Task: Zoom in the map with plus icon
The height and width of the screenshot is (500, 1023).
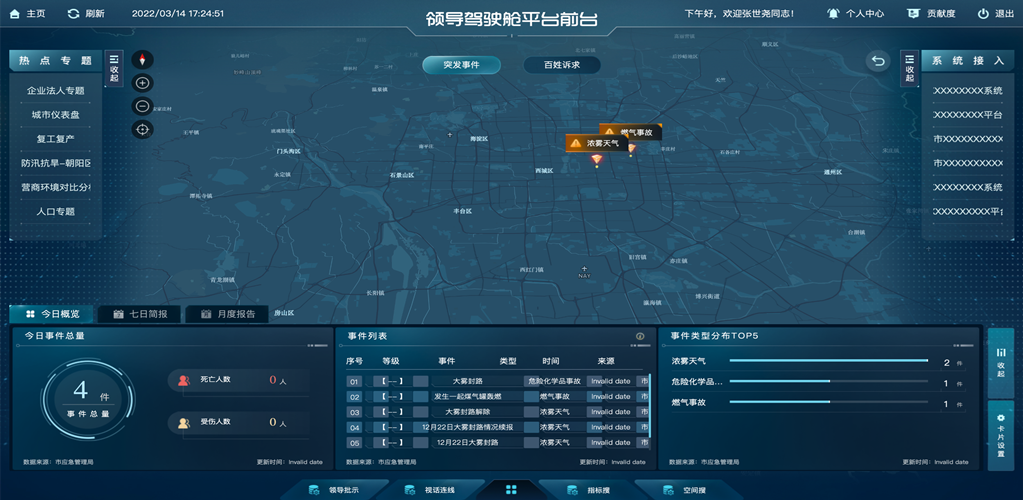Action: click(142, 83)
